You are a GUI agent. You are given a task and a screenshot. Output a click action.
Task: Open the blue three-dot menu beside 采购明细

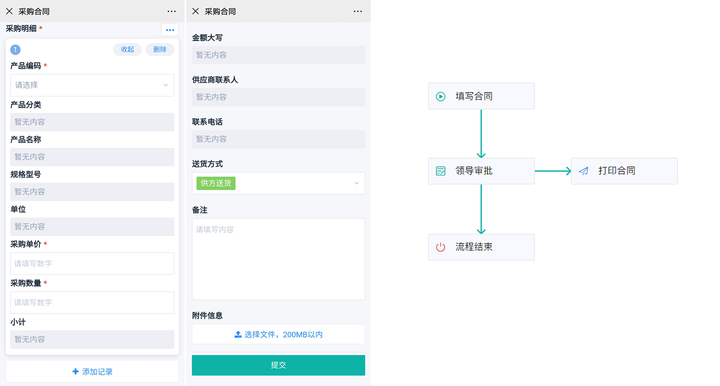pyautogui.click(x=170, y=30)
